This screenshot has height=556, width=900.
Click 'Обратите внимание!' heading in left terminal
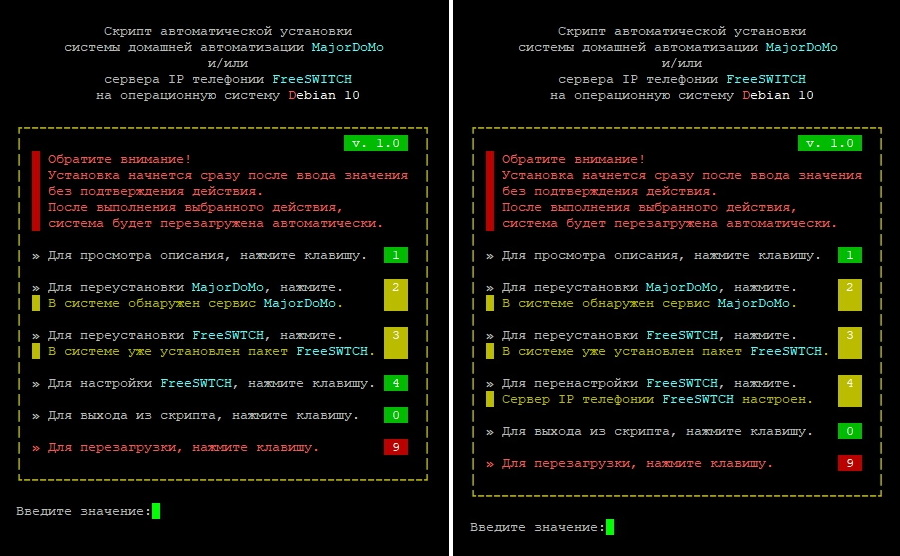(119, 159)
